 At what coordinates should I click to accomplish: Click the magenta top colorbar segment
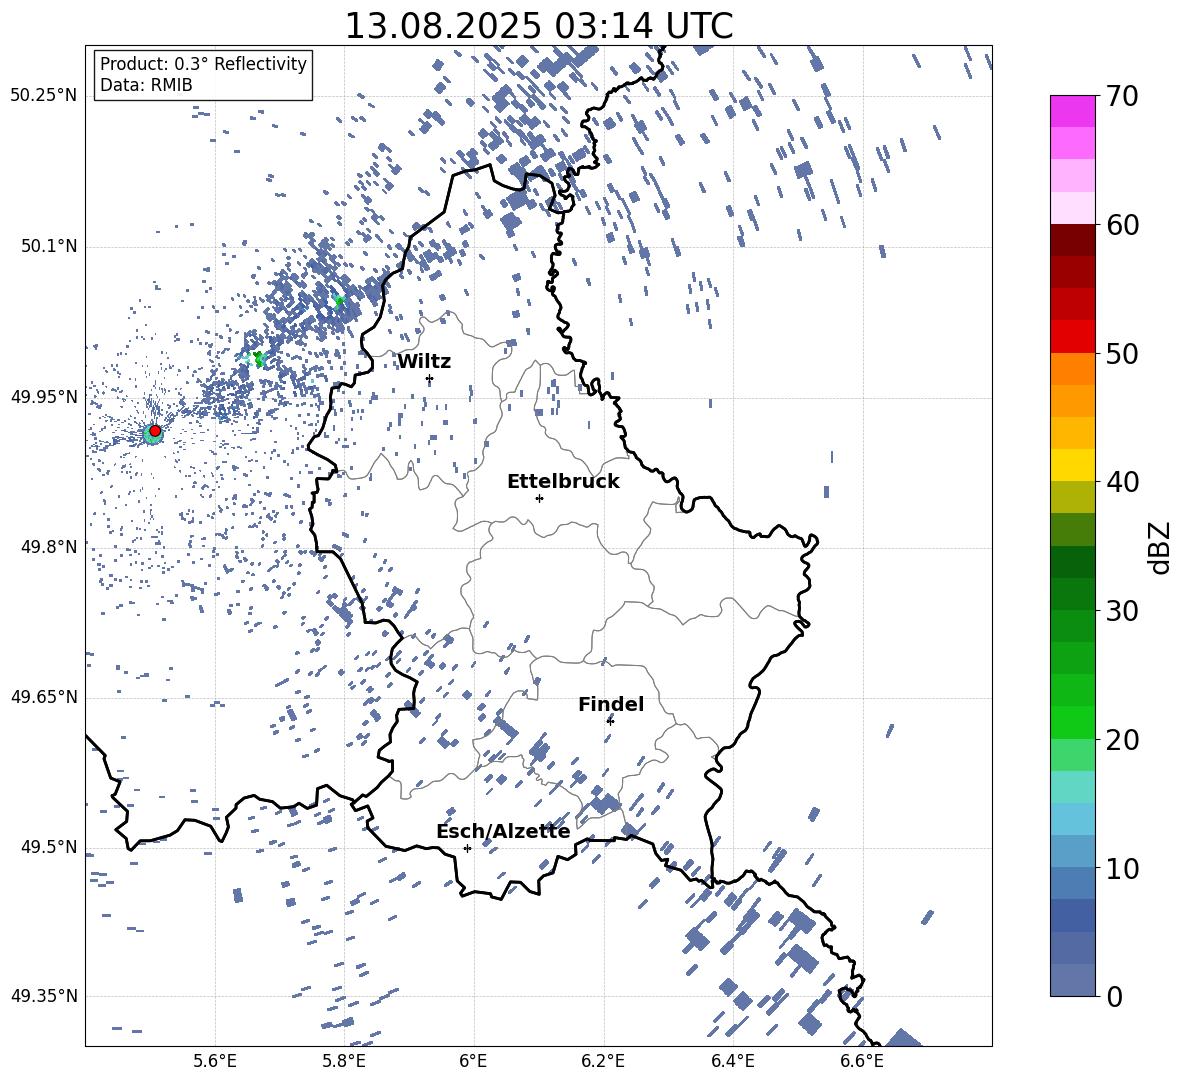coord(1072,111)
